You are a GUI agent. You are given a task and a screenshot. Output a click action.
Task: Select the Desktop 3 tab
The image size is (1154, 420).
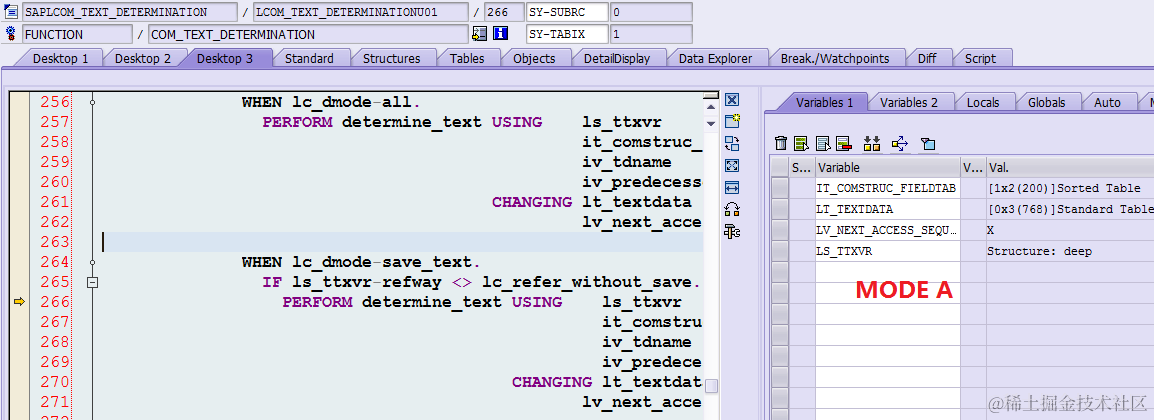[225, 58]
